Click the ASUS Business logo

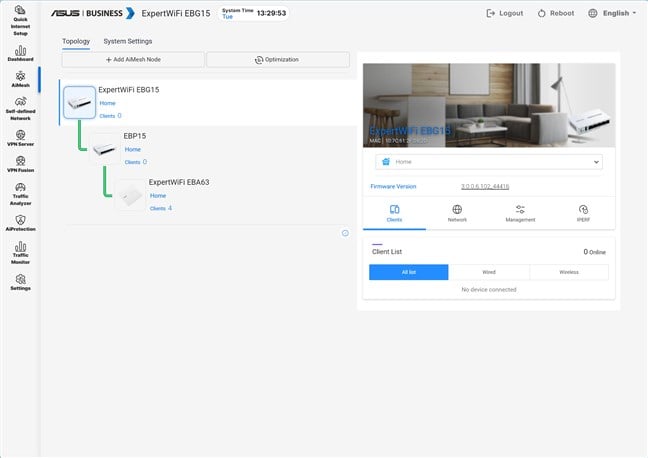[x=93, y=13]
